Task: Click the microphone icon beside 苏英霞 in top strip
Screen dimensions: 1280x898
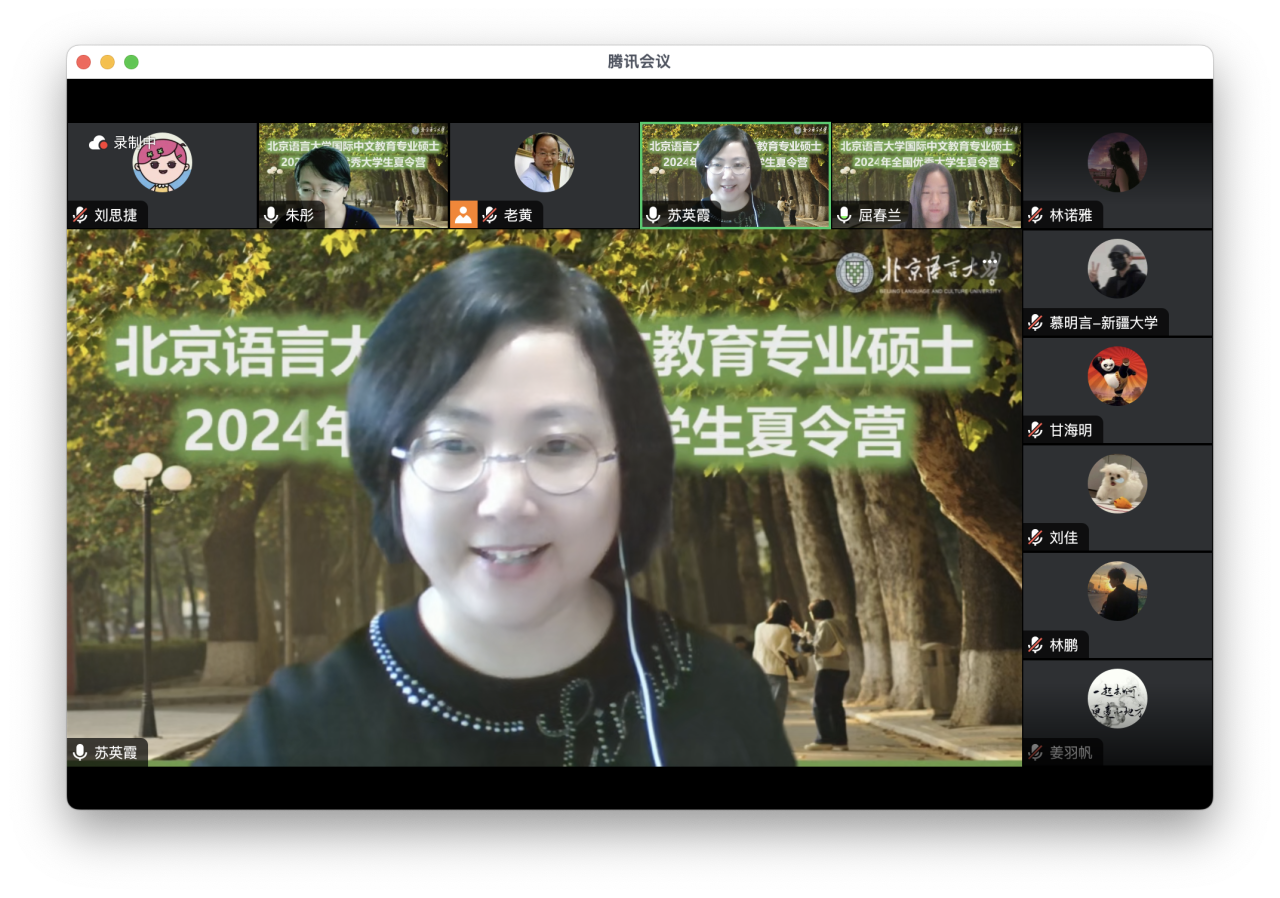Action: [654, 215]
